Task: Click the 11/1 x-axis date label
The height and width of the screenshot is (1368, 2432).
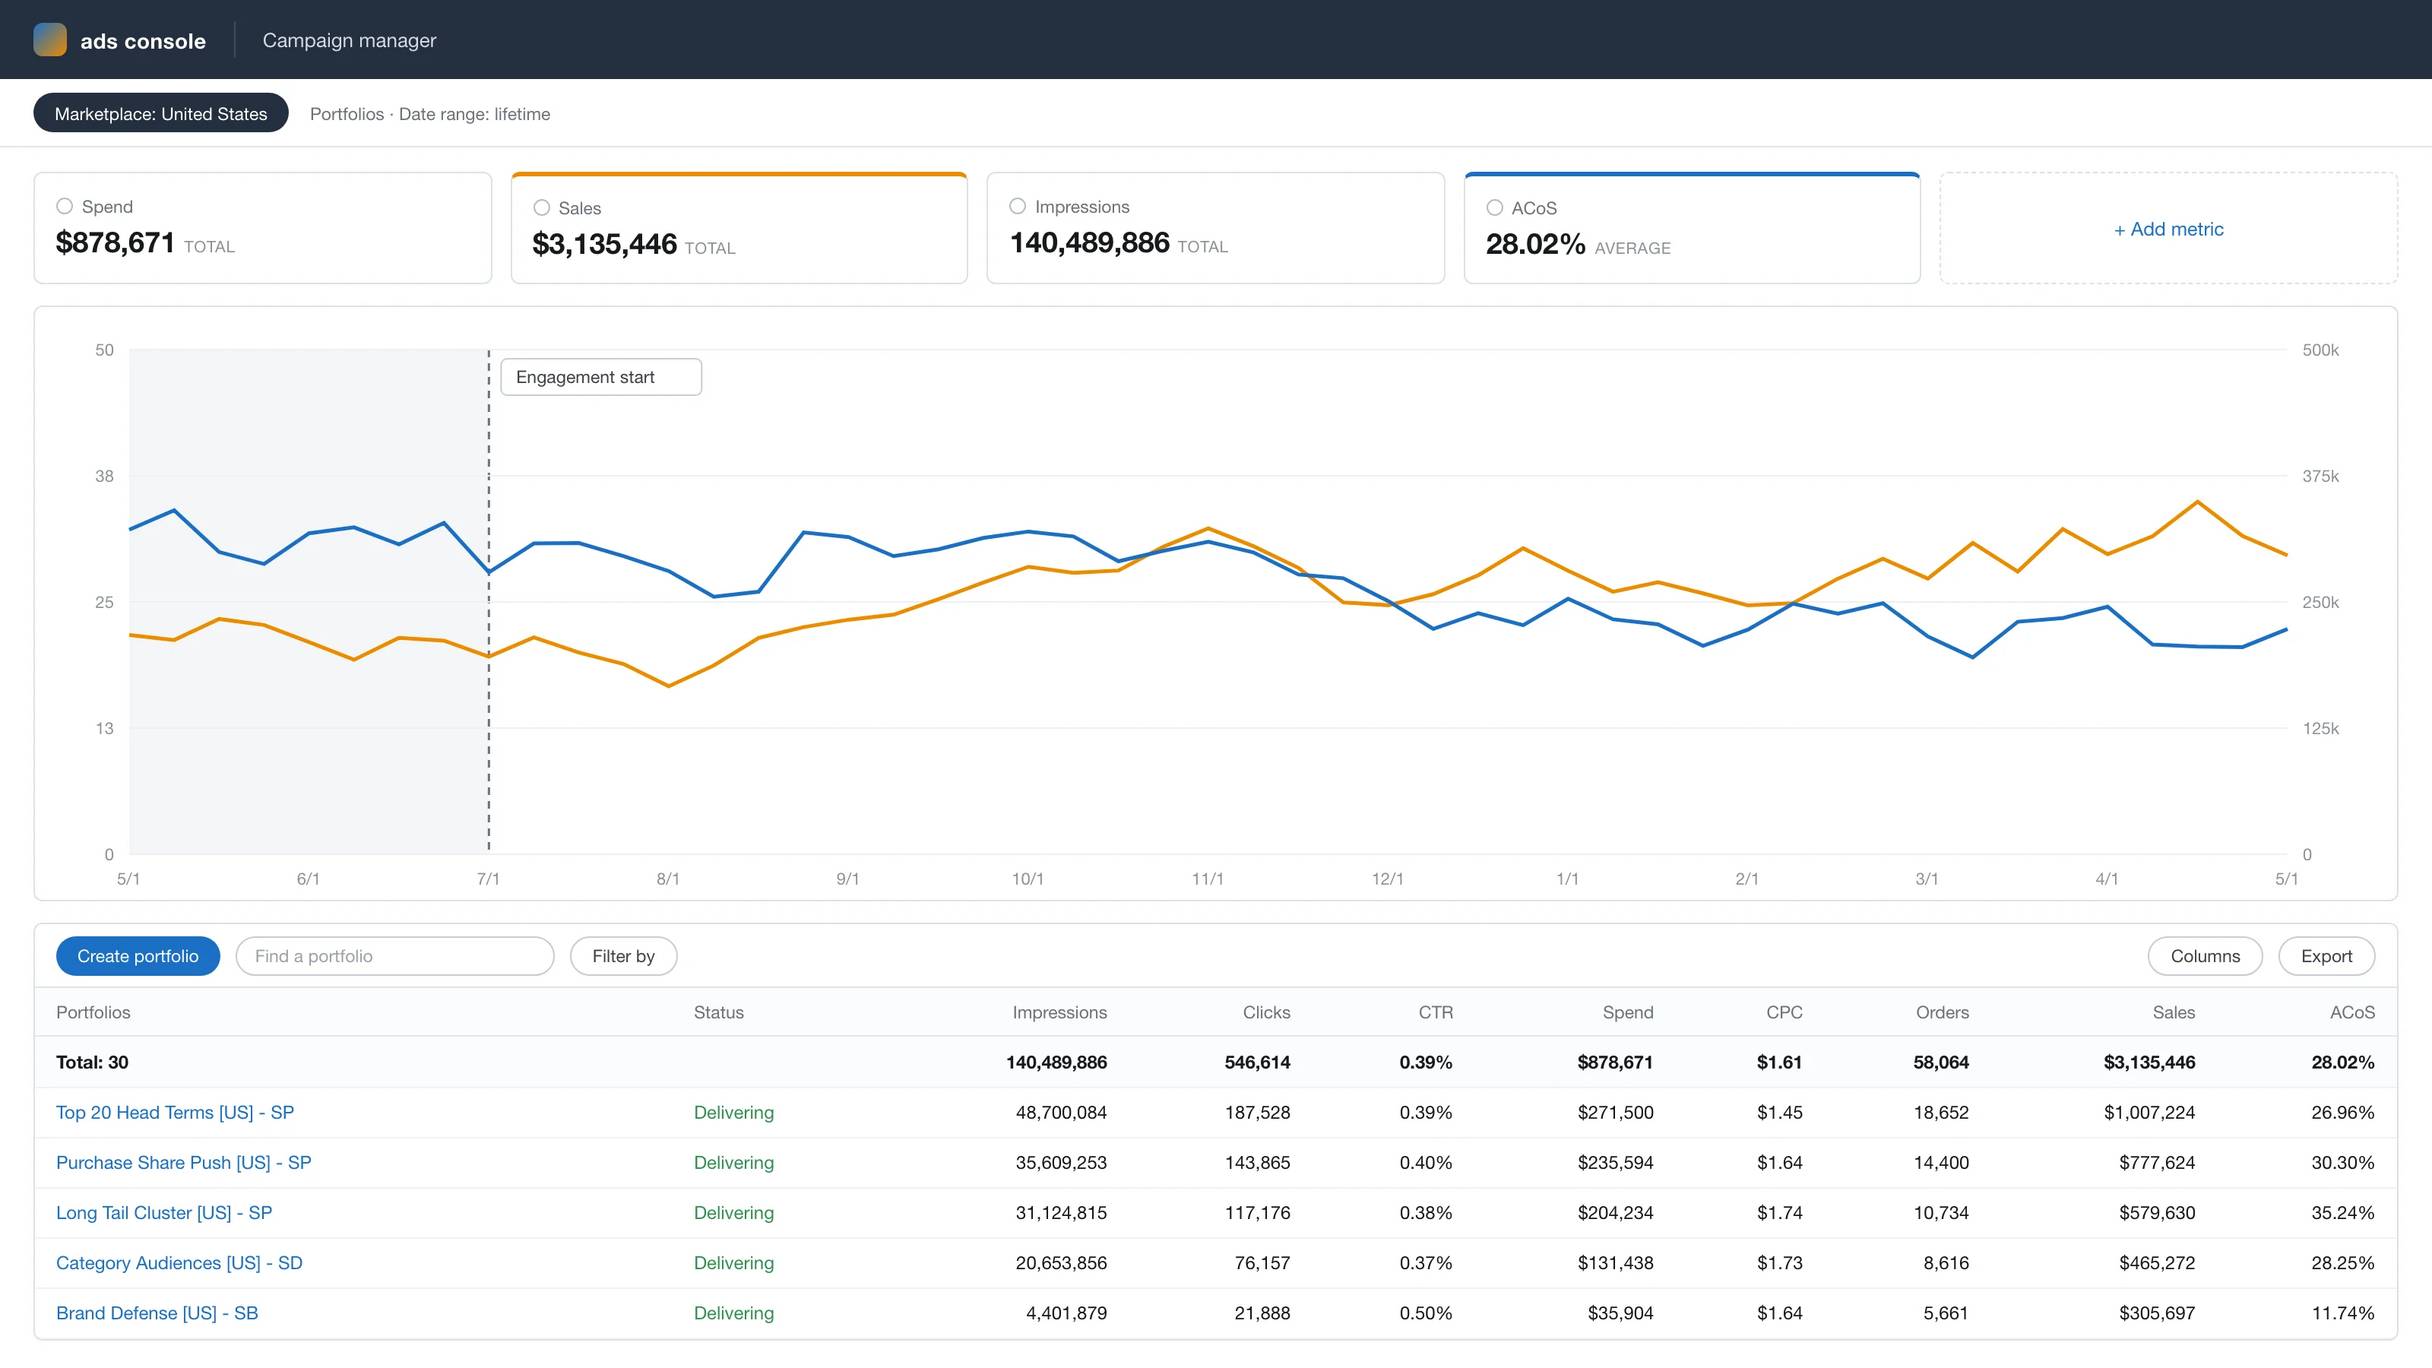Action: click(x=1207, y=878)
